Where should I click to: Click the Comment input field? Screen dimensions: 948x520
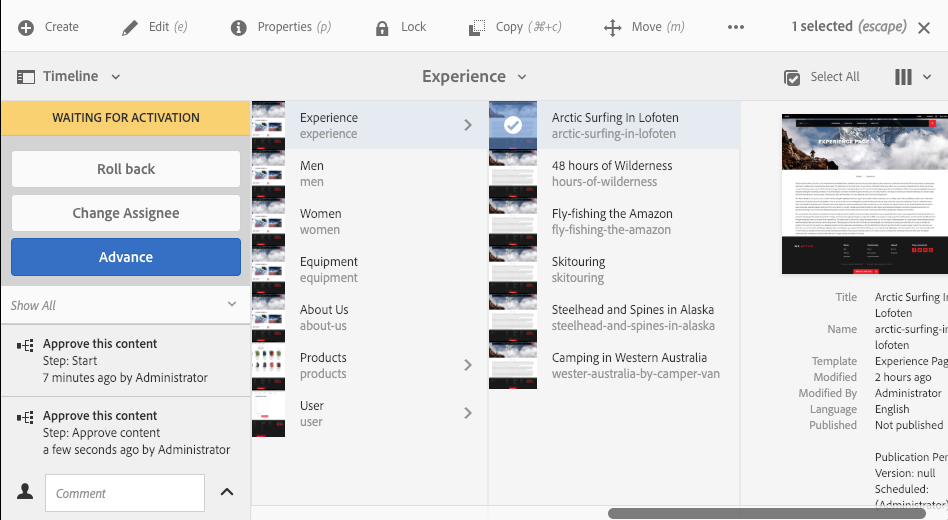tap(125, 493)
